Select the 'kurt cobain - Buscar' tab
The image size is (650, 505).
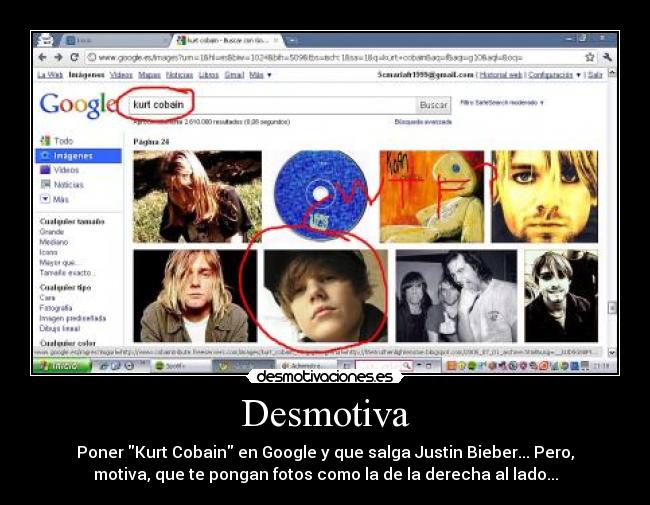[x=226, y=40]
